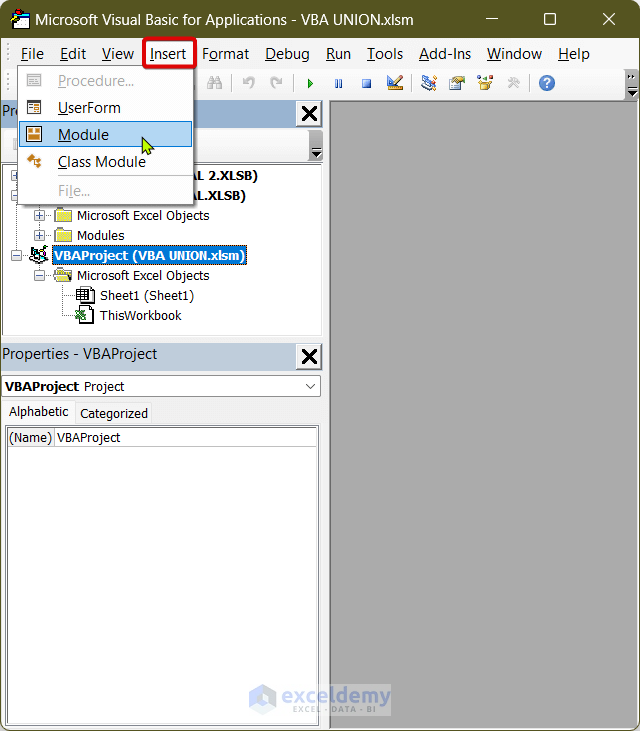Screen dimensions: 640x731
Task: Click the (Name) property label cell
Action: point(31,438)
